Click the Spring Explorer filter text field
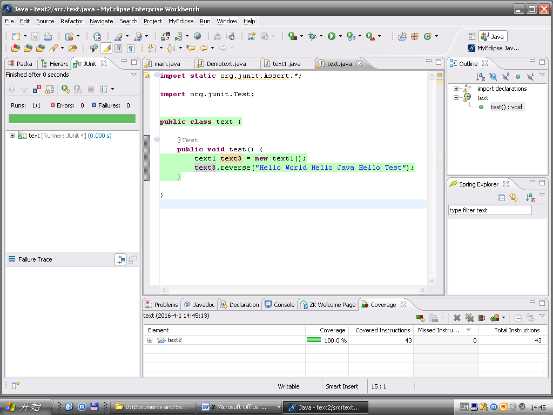Viewport: 553px width, 415px height. point(490,210)
